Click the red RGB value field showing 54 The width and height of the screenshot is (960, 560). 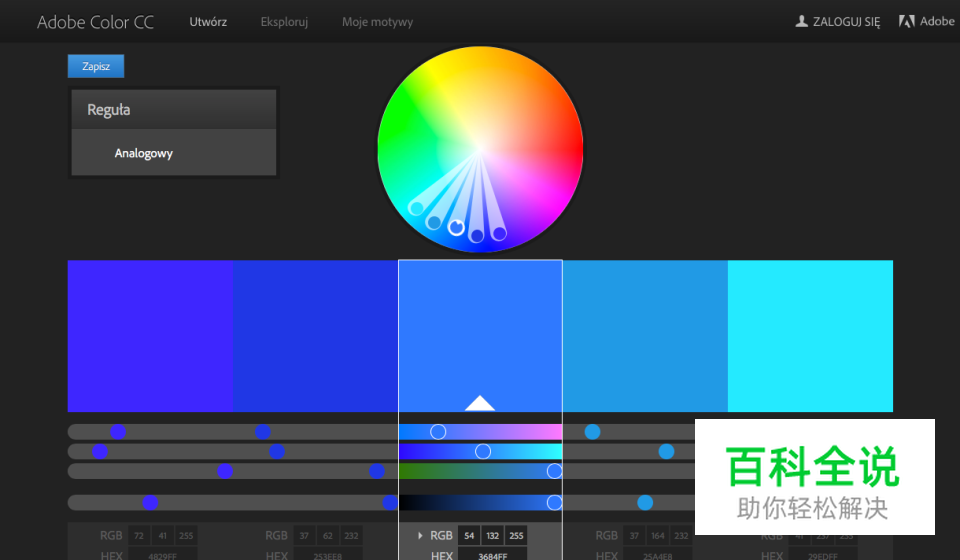(x=469, y=536)
